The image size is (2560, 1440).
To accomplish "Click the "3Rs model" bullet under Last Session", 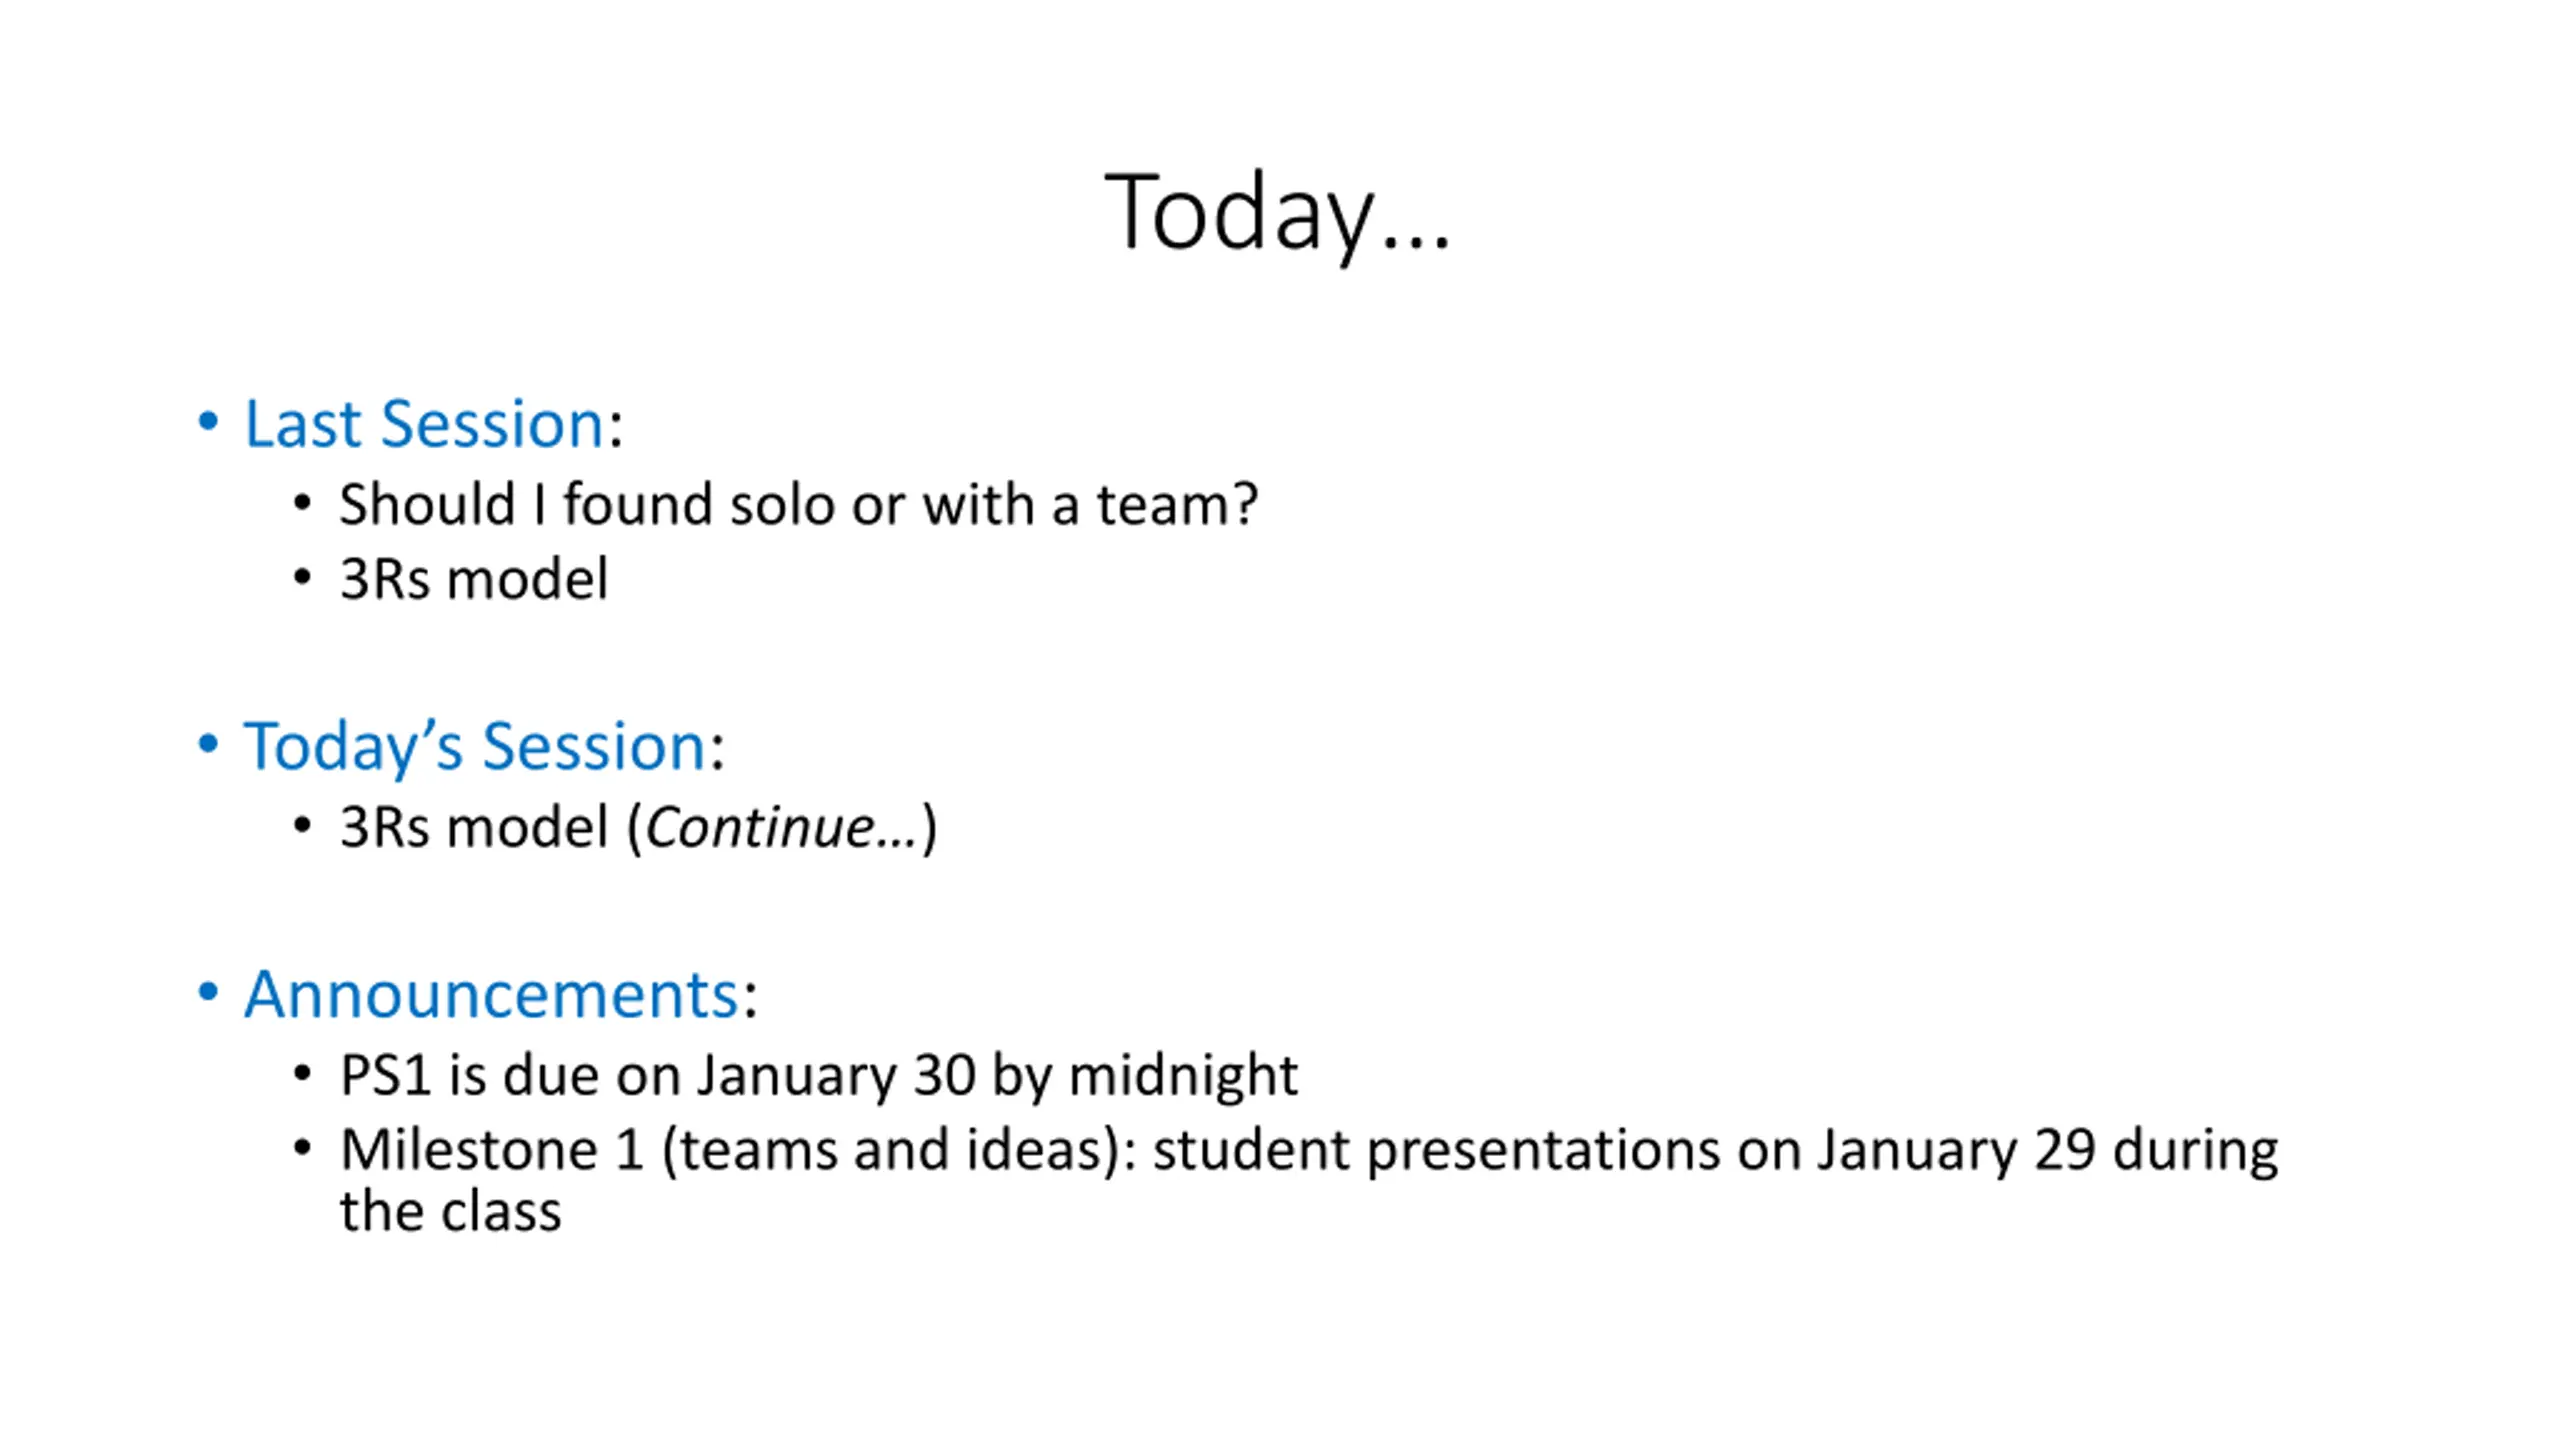I will [473, 579].
